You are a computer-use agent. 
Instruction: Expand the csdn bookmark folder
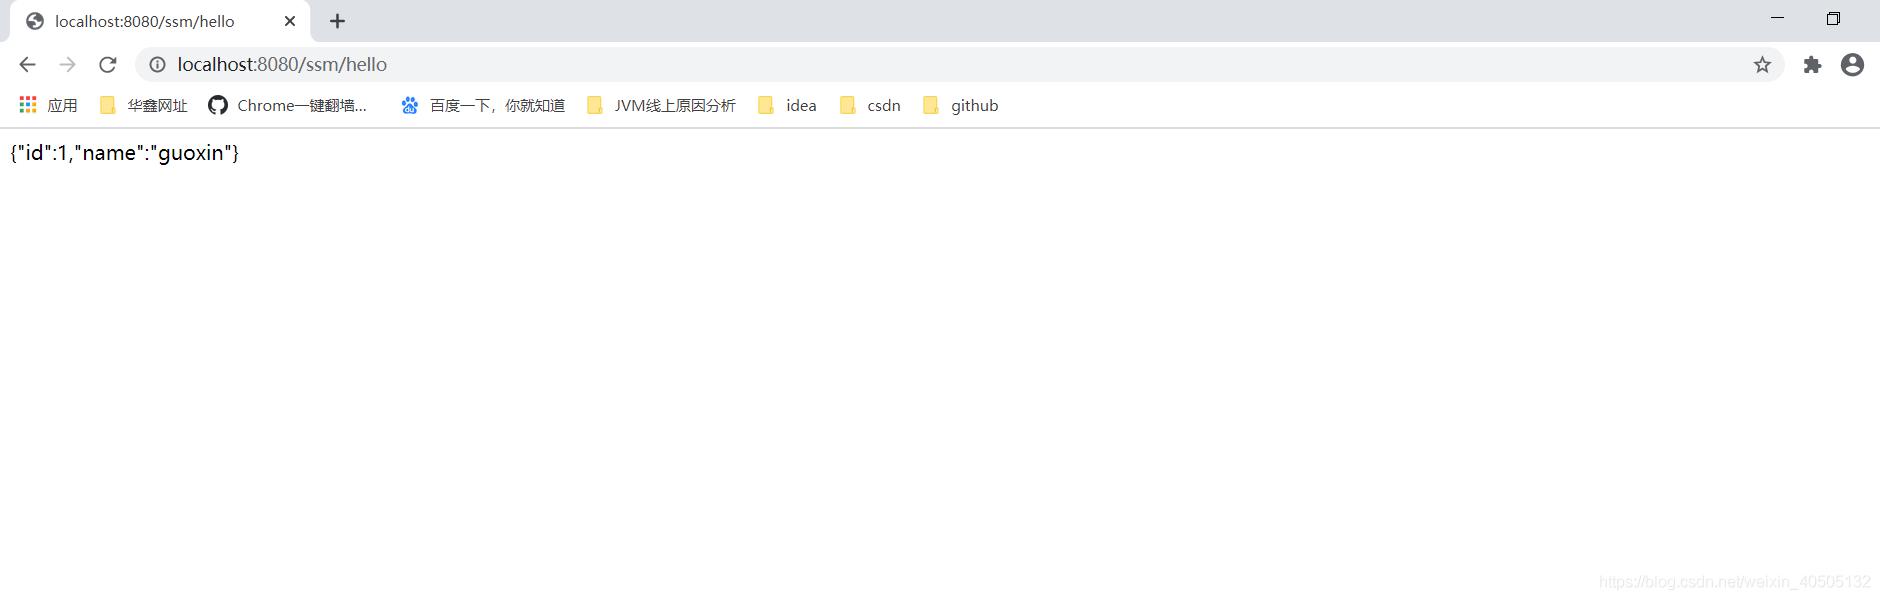pos(871,105)
